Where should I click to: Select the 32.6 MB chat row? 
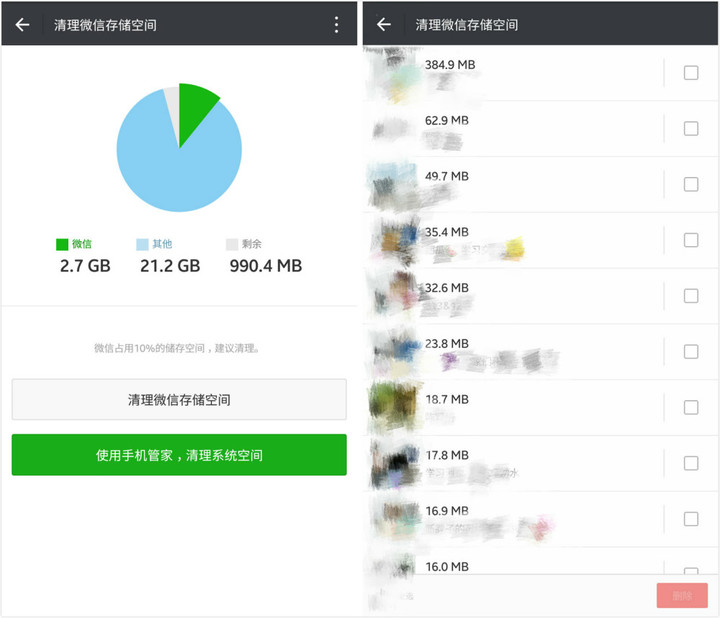click(x=540, y=296)
